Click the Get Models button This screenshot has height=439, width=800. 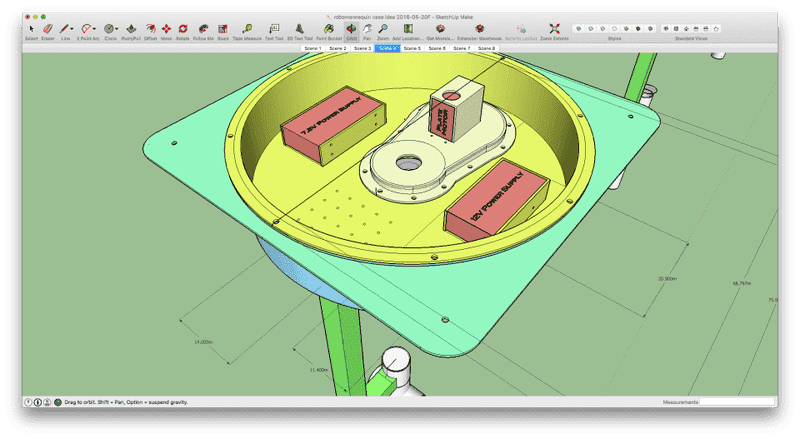440,29
